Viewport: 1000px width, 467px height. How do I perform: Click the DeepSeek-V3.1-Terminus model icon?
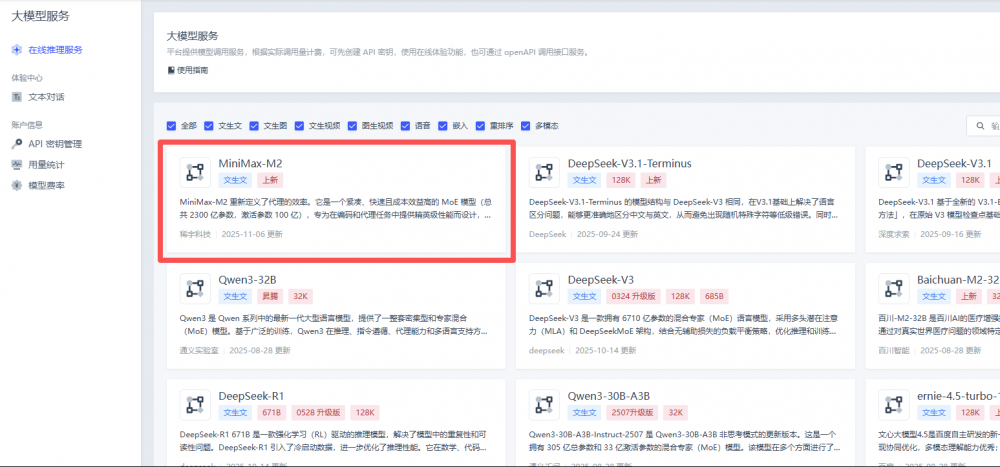click(x=545, y=172)
